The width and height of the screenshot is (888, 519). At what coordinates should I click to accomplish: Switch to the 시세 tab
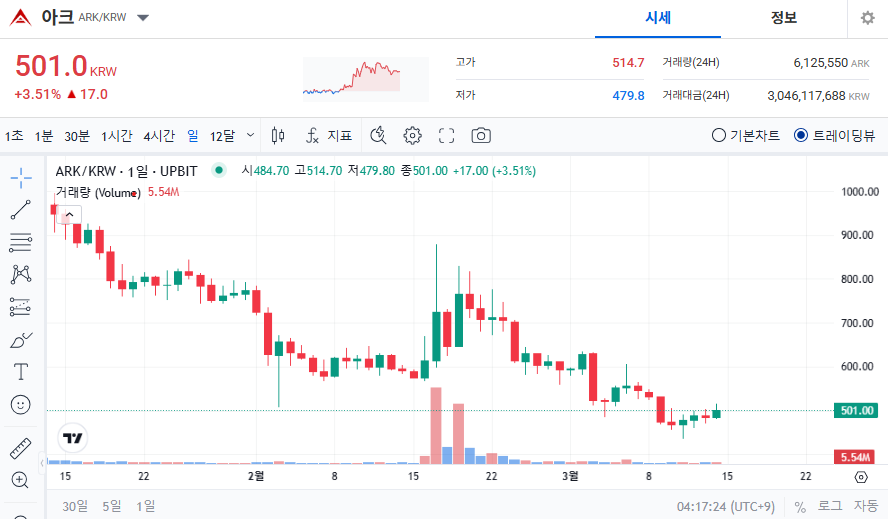click(x=658, y=18)
